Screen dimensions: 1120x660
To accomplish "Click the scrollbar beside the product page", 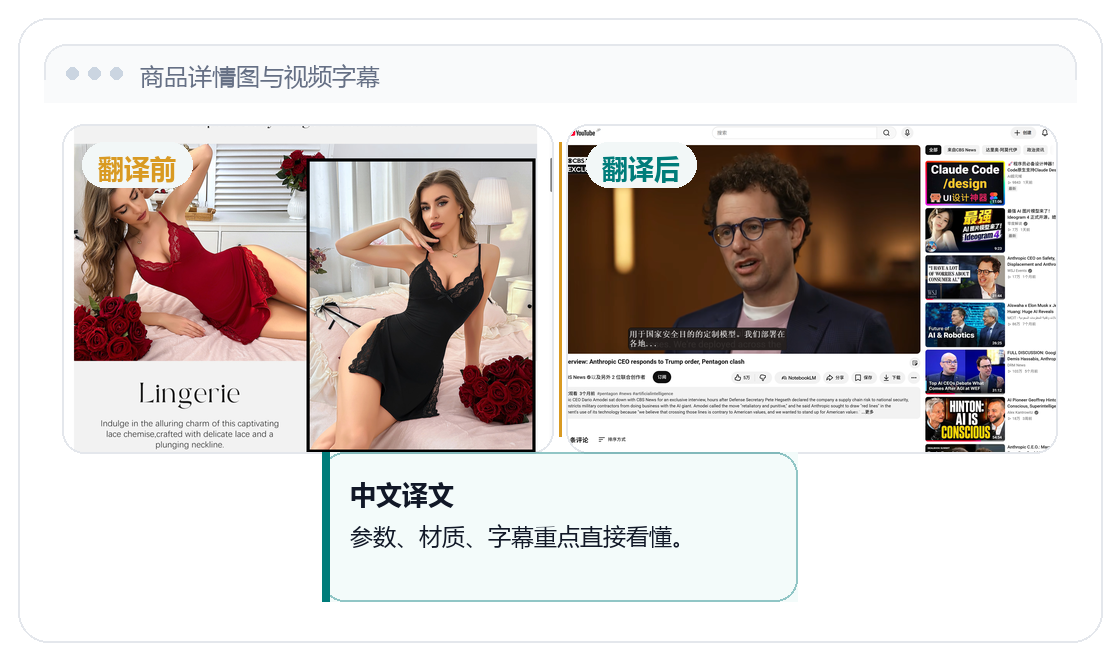I will click(x=551, y=175).
